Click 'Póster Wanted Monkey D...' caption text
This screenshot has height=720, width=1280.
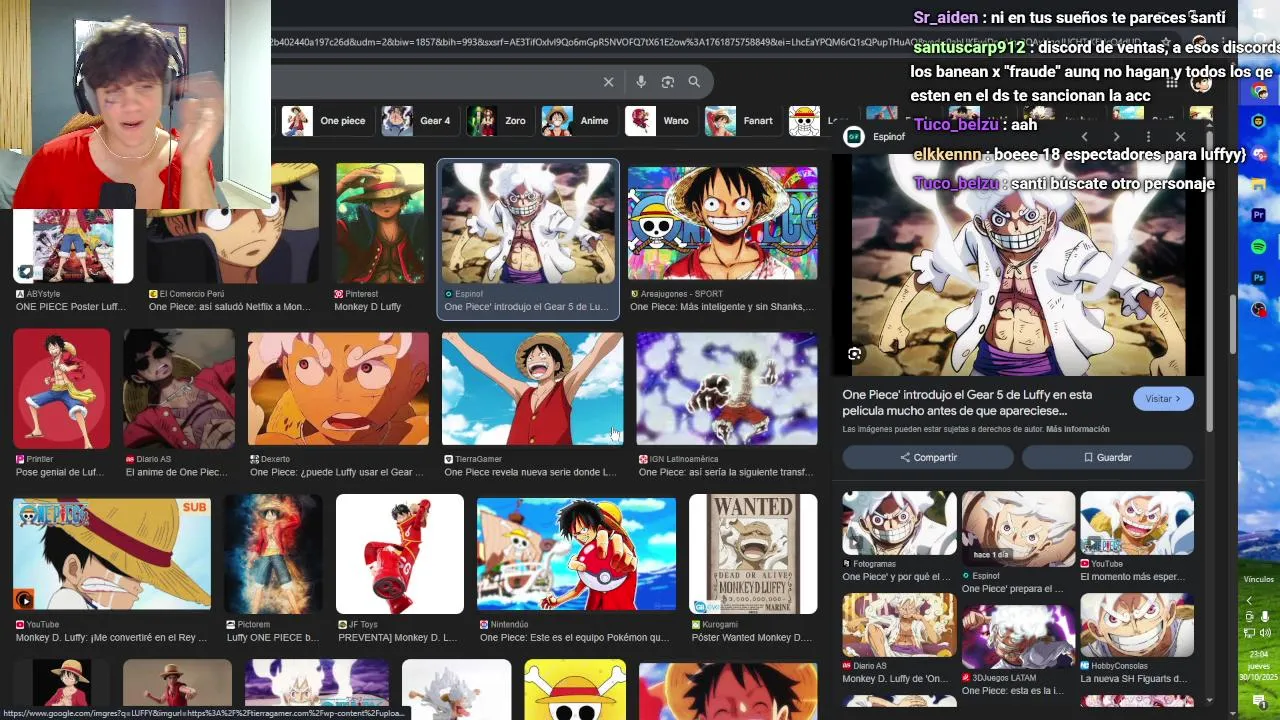[751, 638]
